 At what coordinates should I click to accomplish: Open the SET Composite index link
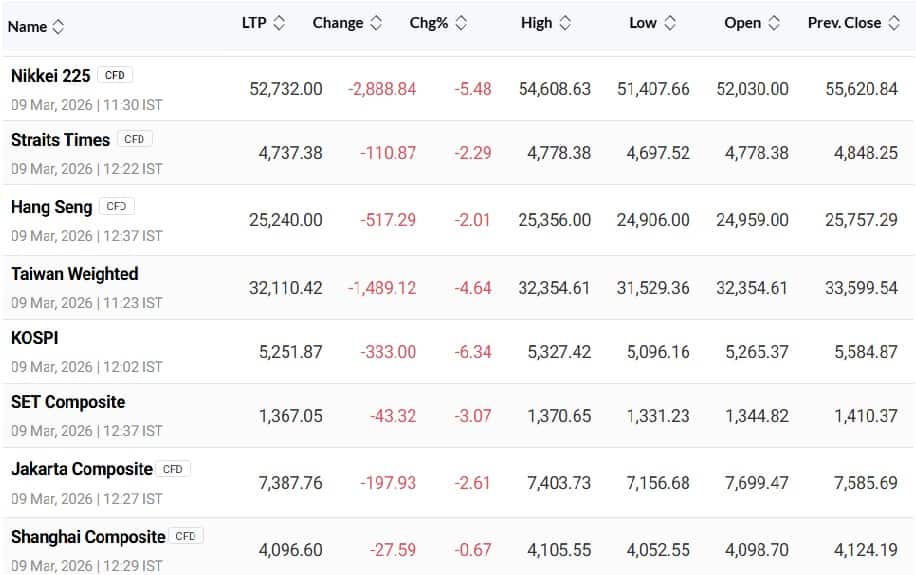68,402
